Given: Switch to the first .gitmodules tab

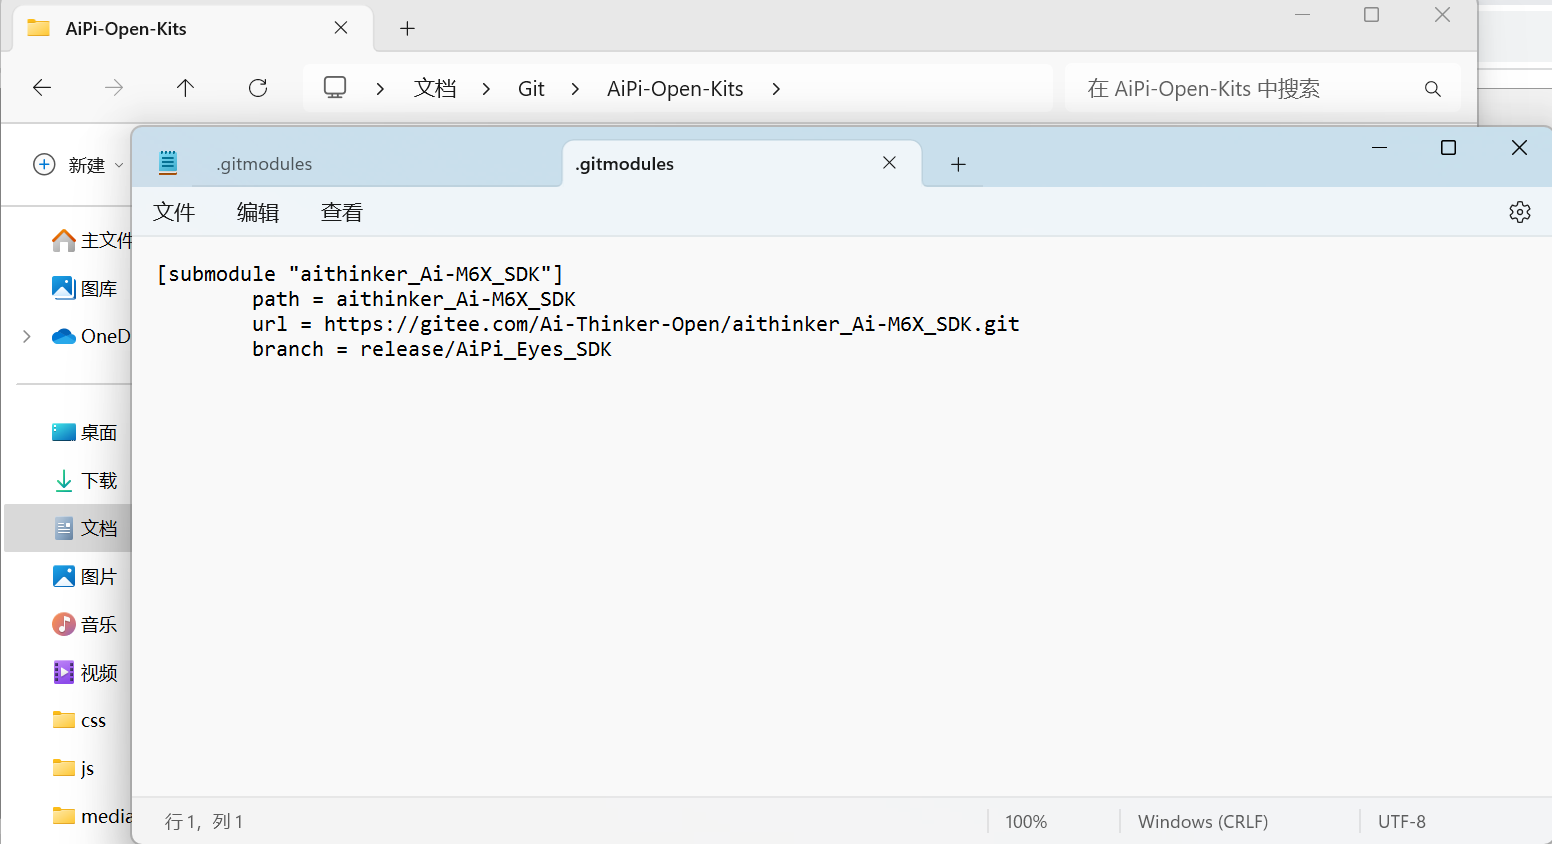Looking at the screenshot, I should 264,164.
